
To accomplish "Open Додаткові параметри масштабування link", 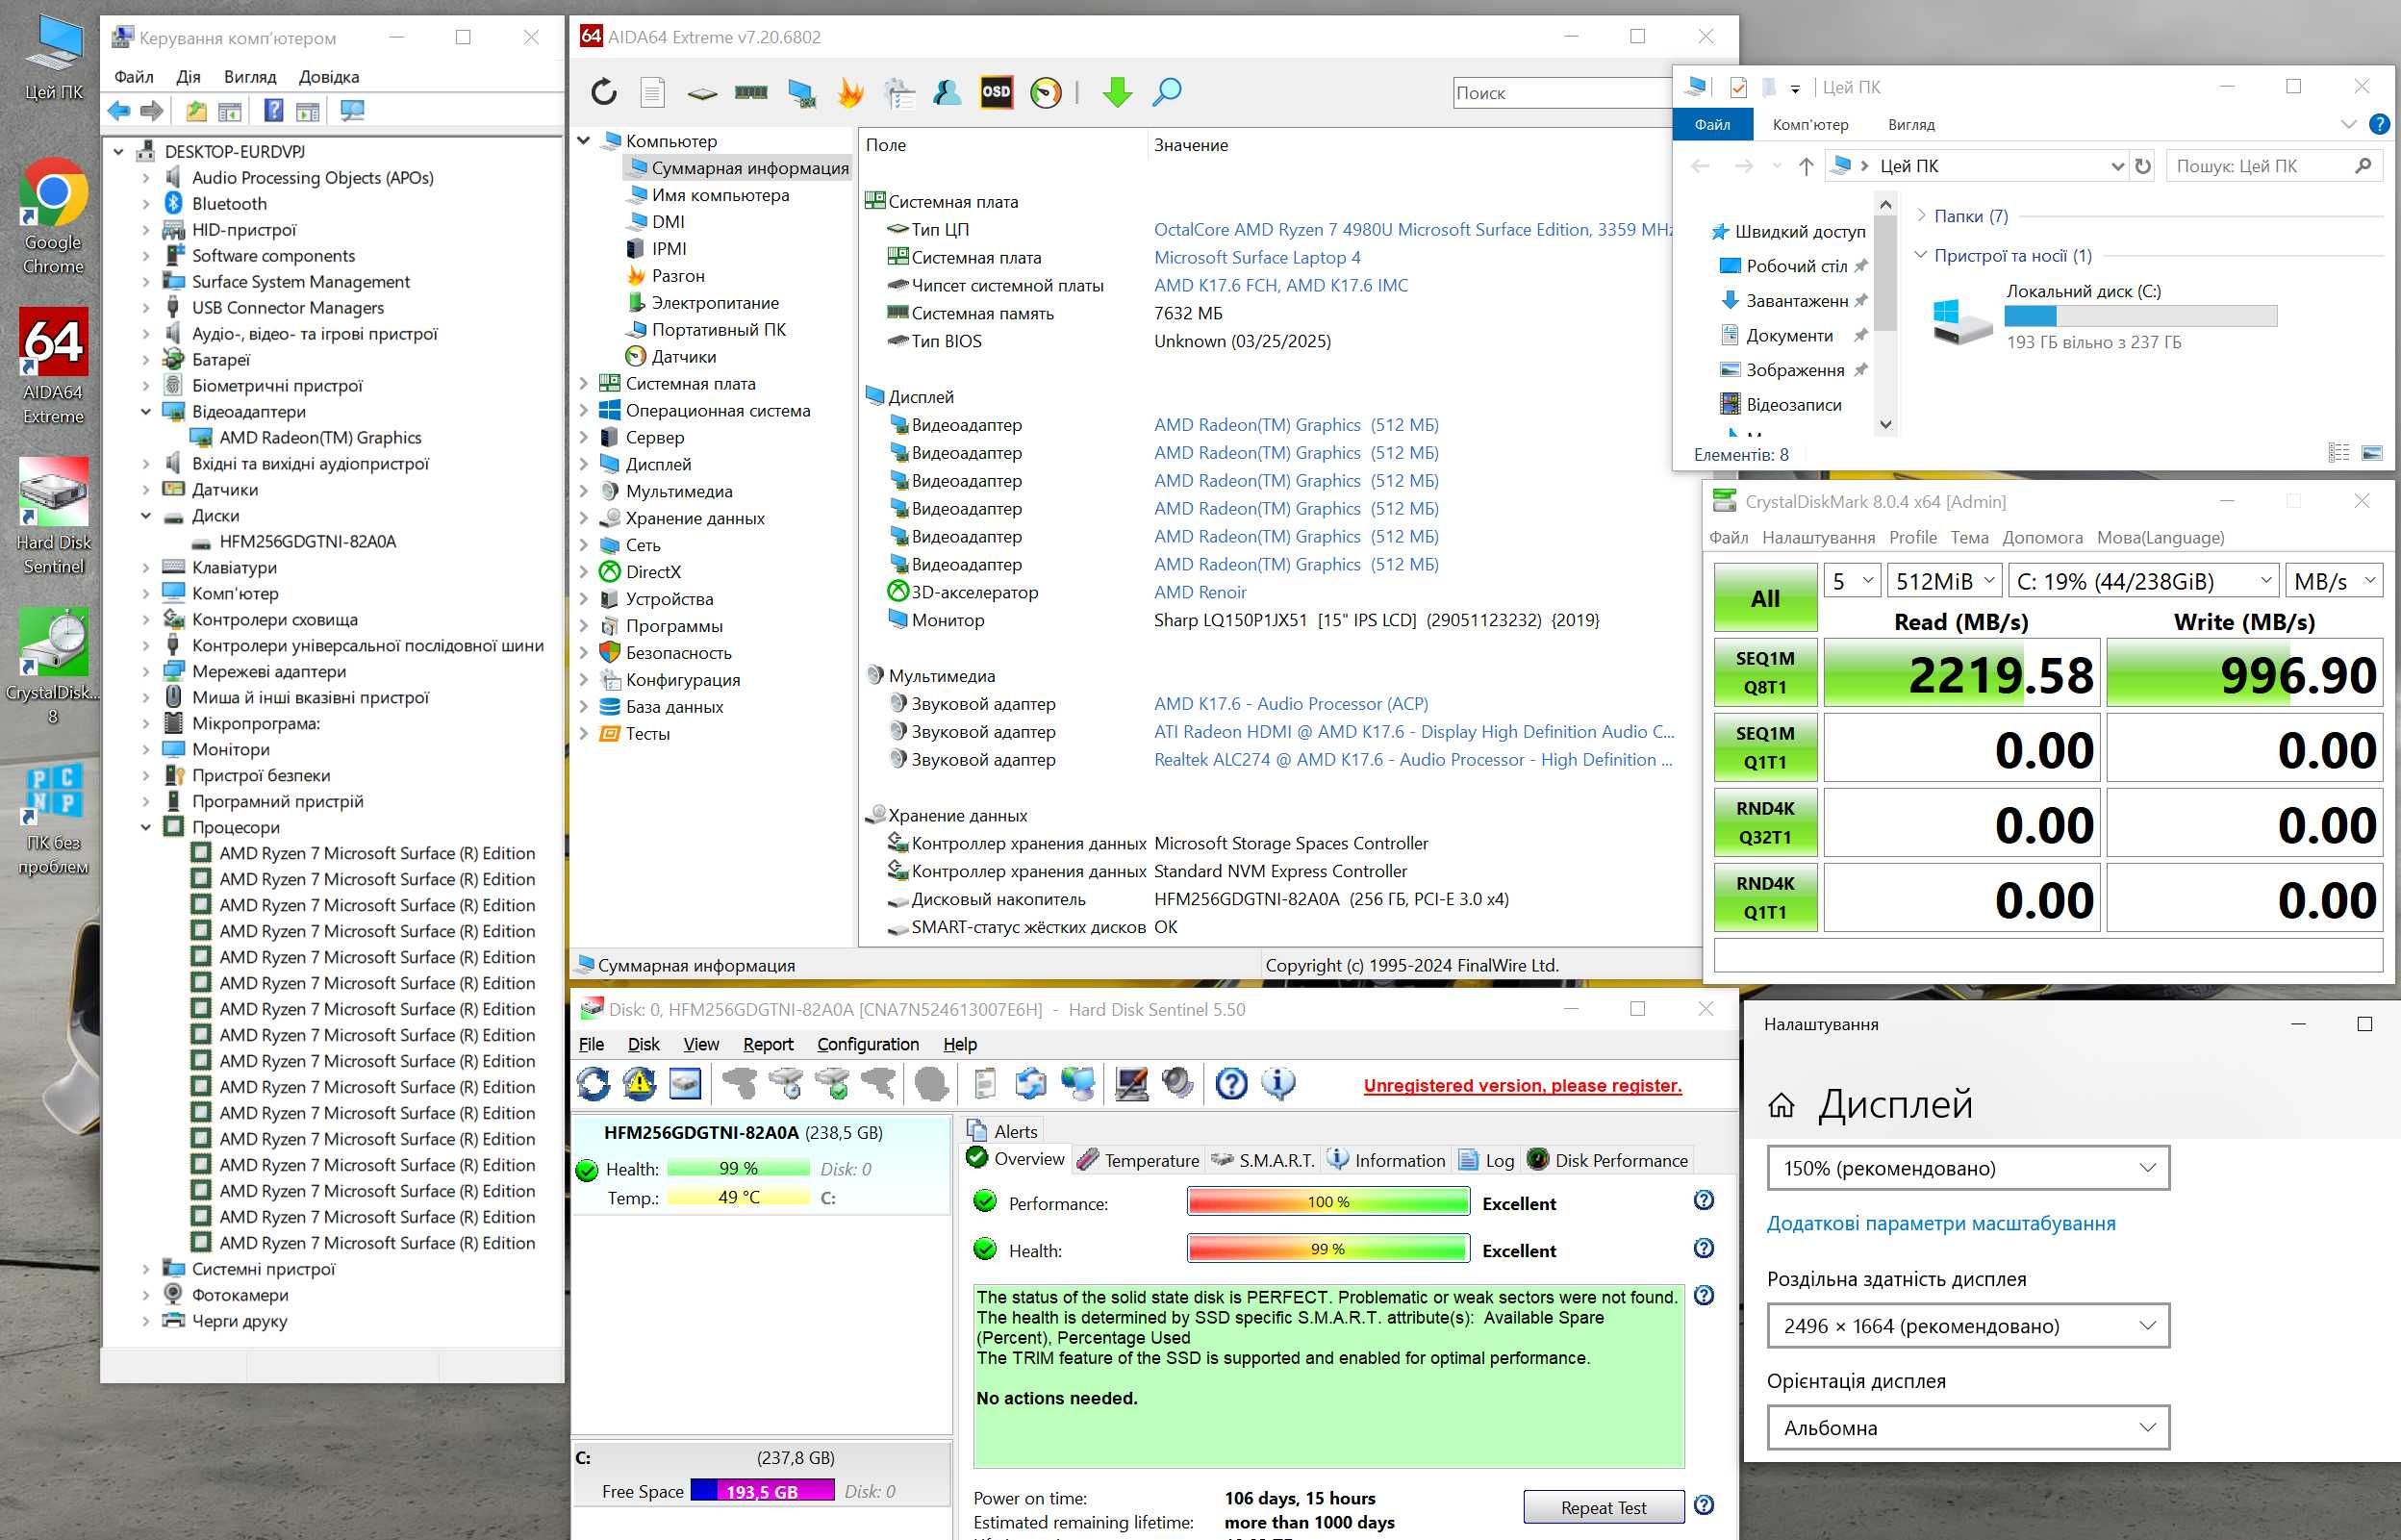I will click(x=1940, y=1223).
